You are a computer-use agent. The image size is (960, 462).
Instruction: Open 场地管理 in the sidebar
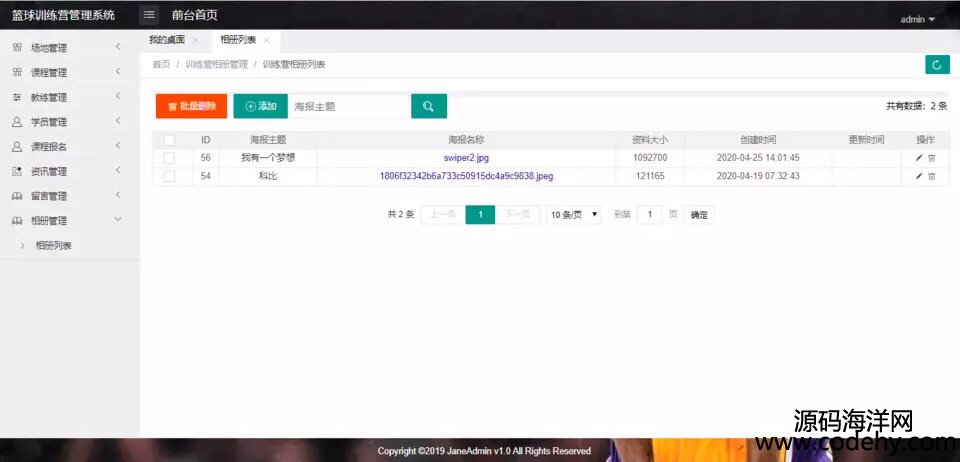click(x=49, y=48)
